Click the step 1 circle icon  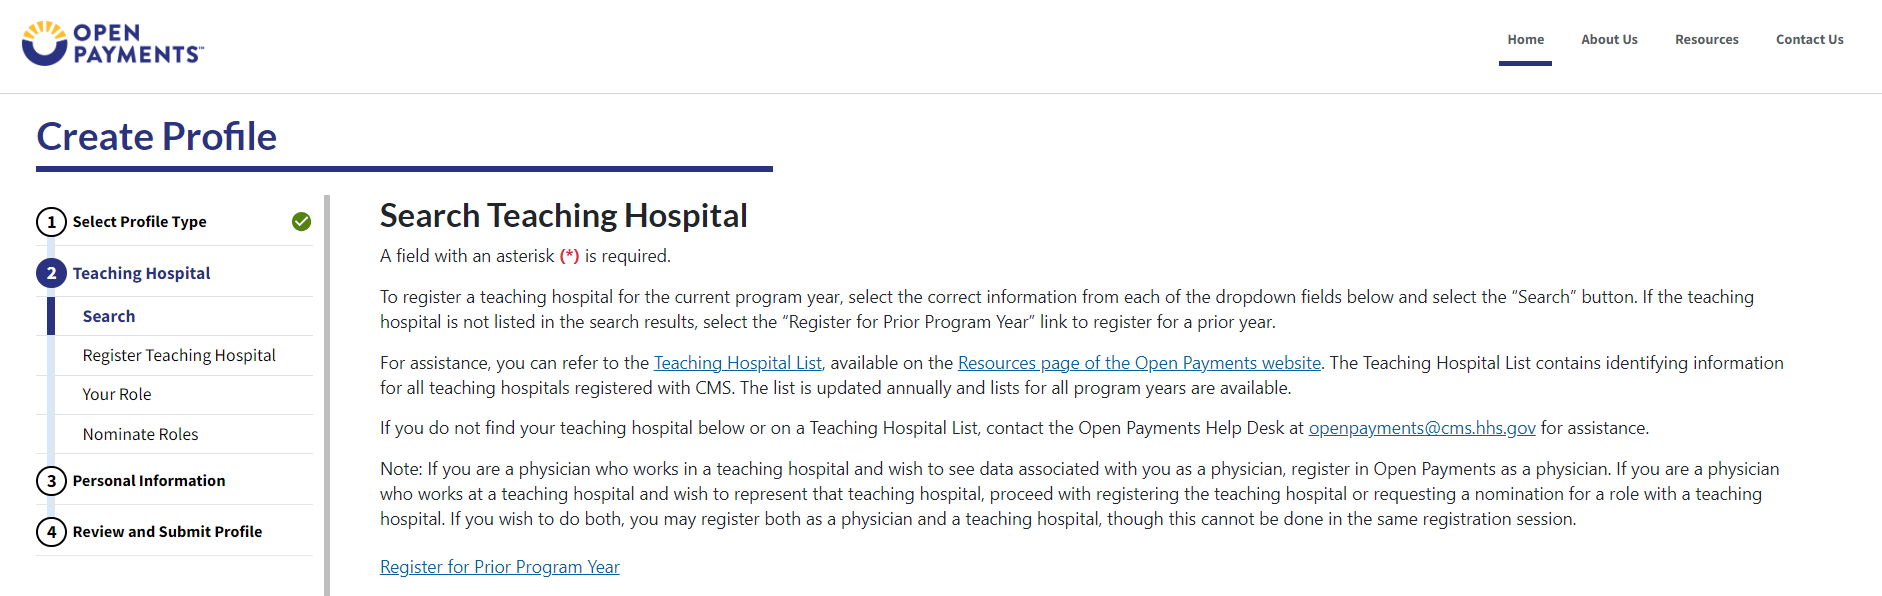point(52,222)
